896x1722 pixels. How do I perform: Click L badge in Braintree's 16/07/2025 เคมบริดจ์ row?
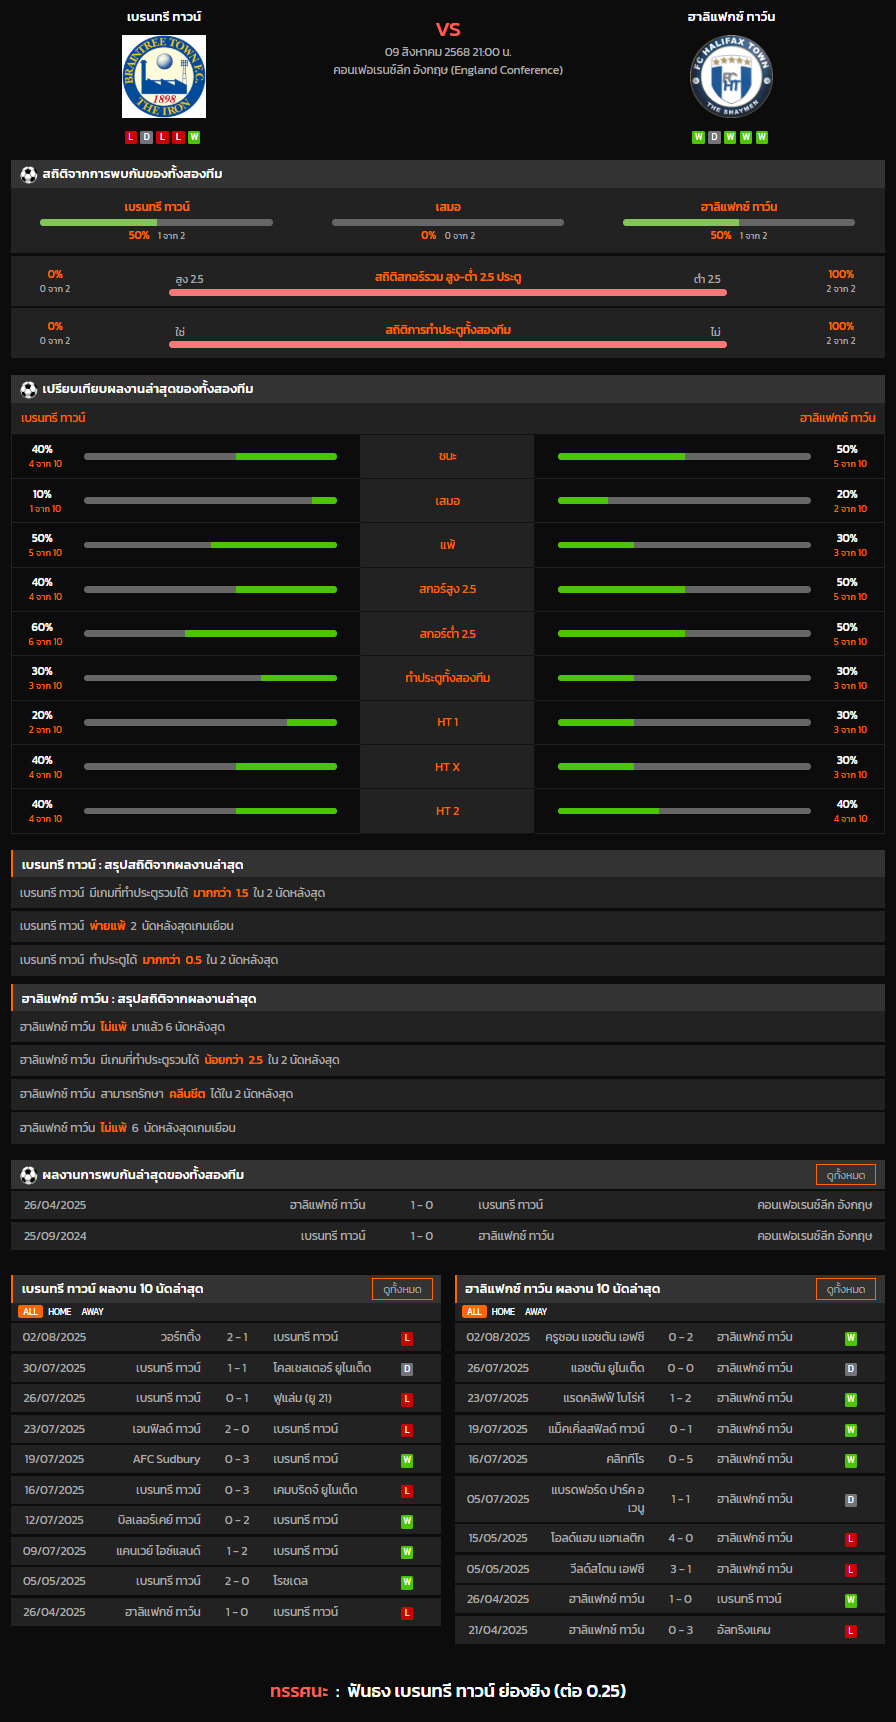(x=407, y=1491)
